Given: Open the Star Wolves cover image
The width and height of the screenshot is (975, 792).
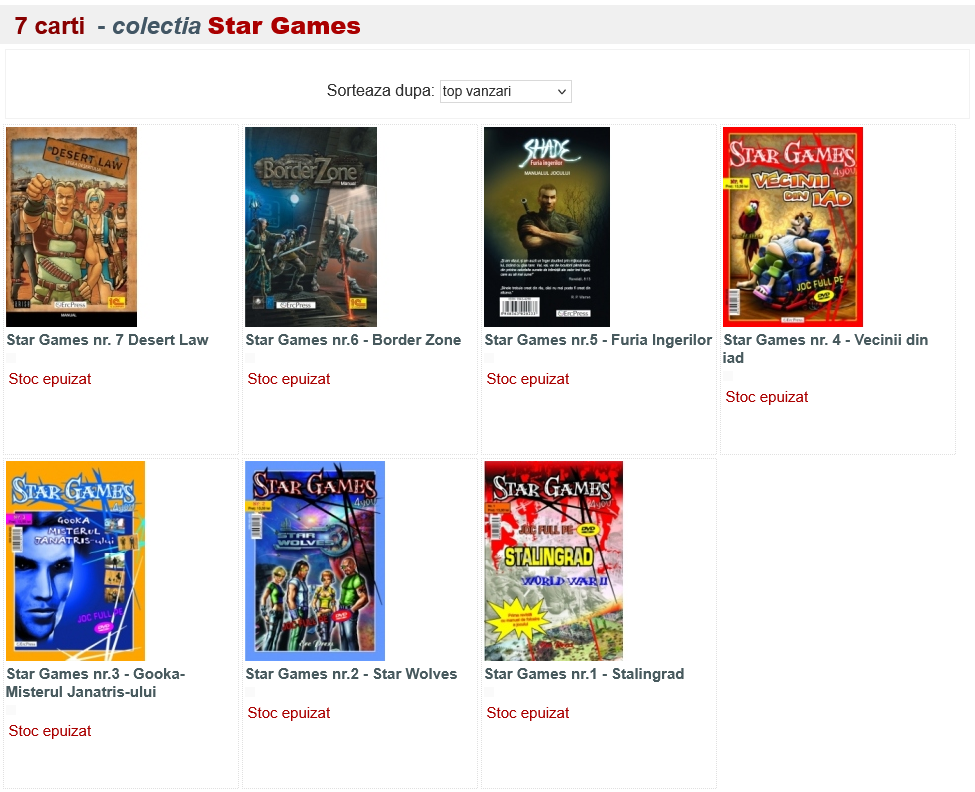Looking at the screenshot, I should coord(315,561).
